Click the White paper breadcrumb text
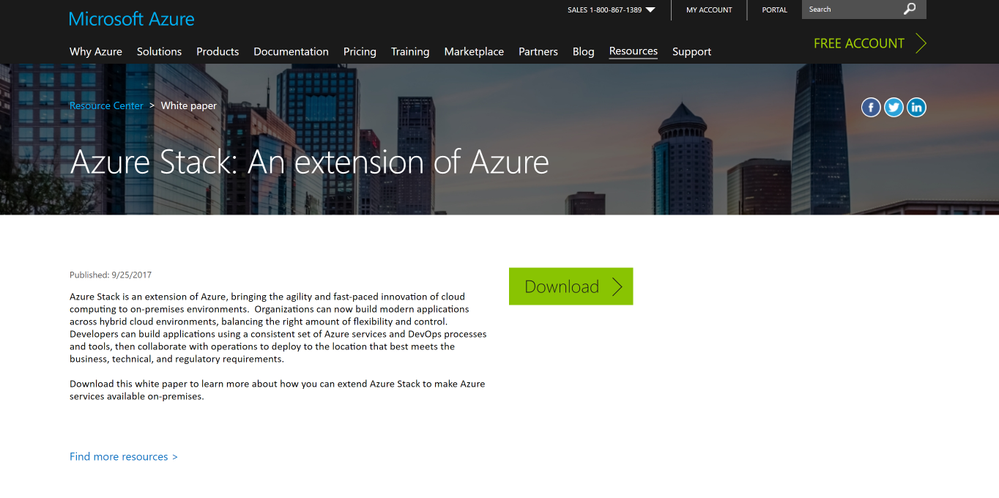Viewport: 999px width, 498px height. [x=189, y=106]
